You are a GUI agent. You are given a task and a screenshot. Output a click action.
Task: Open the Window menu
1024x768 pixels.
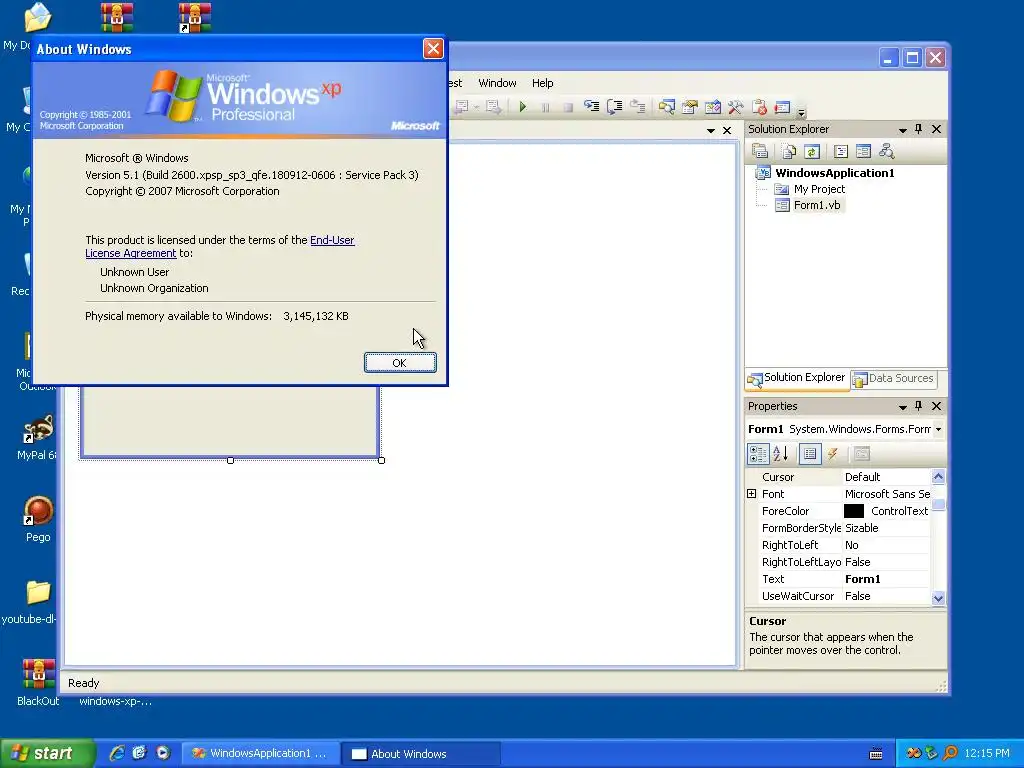pos(497,83)
